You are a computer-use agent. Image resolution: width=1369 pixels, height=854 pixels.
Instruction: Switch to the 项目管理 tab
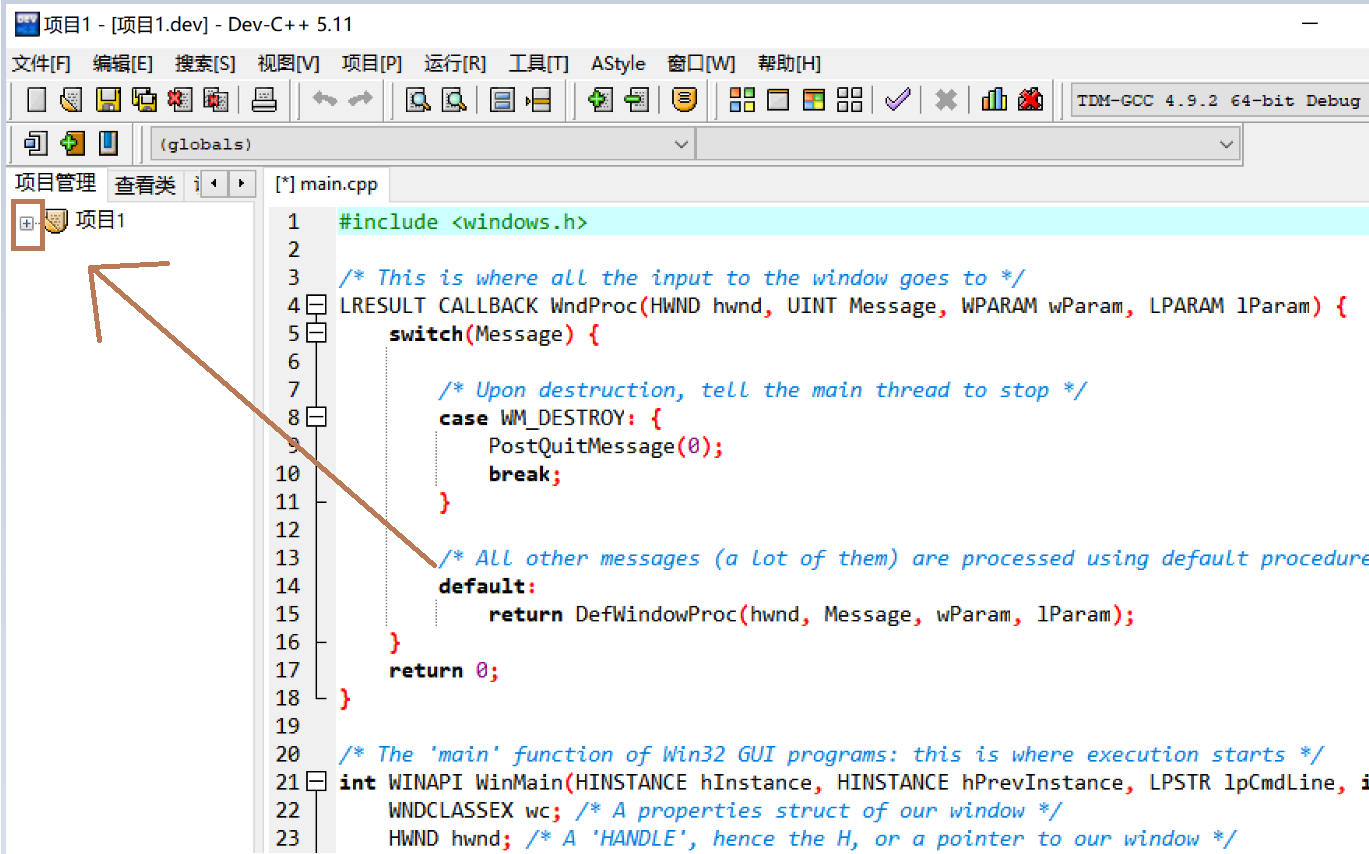[x=56, y=183]
